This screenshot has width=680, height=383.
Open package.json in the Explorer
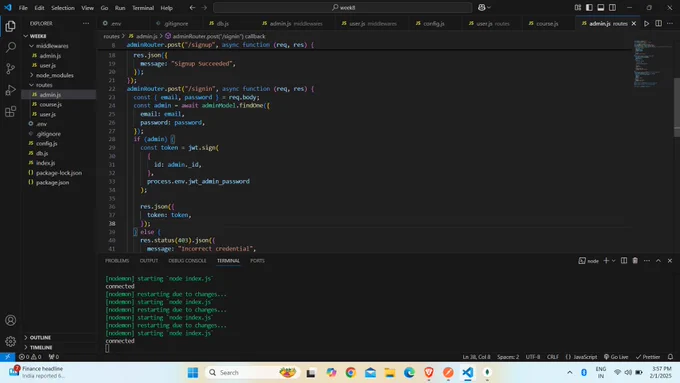pyautogui.click(x=52, y=183)
